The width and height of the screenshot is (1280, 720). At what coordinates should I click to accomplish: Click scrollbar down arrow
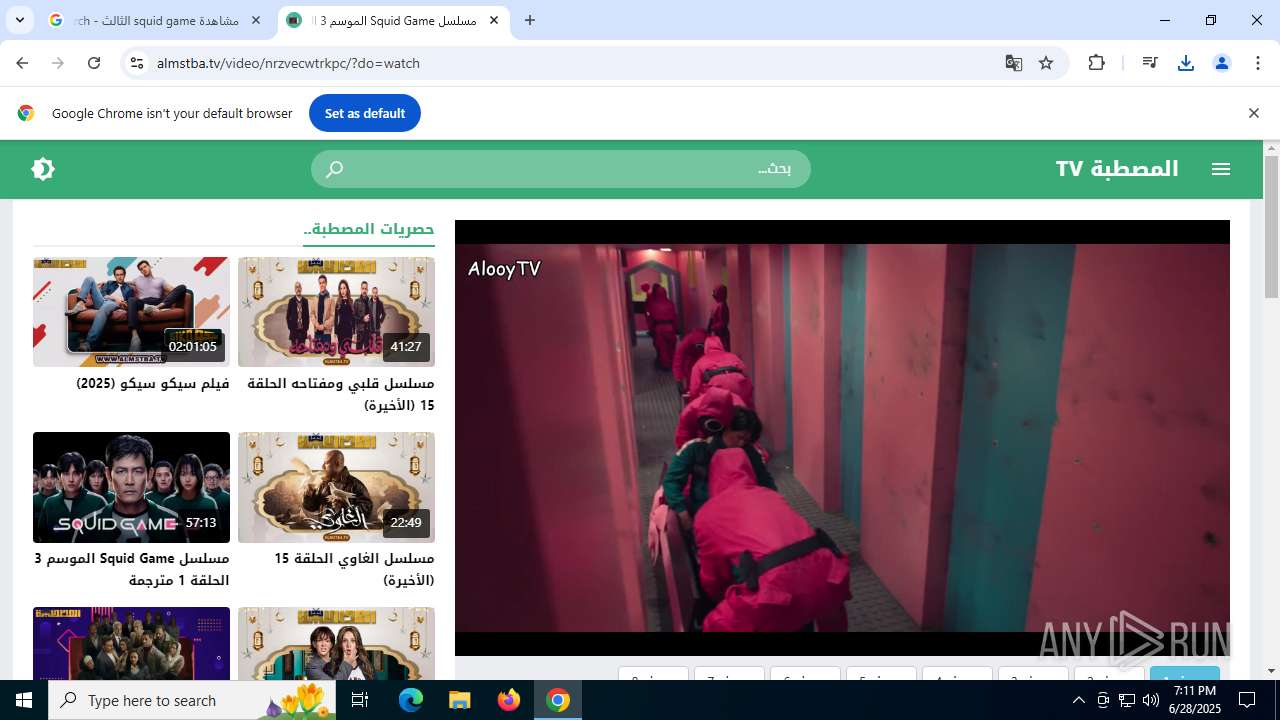[1271, 671]
